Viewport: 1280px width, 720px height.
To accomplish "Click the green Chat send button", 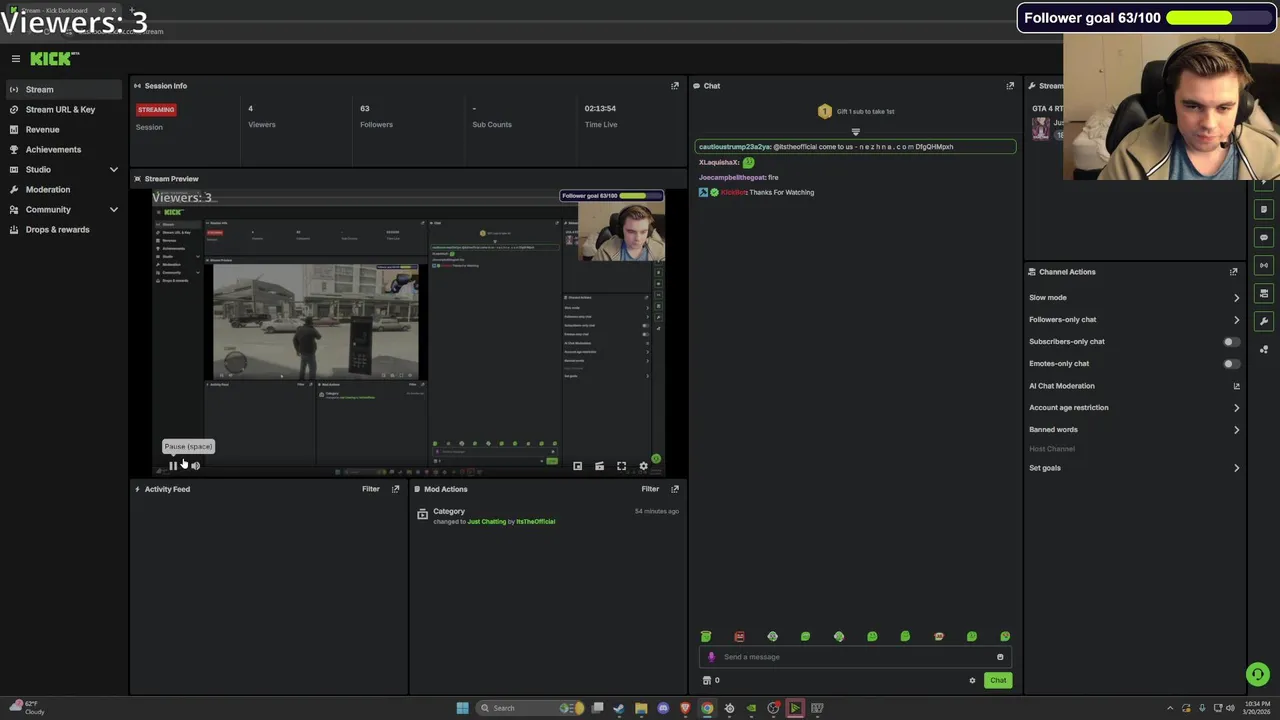I will pos(998,681).
